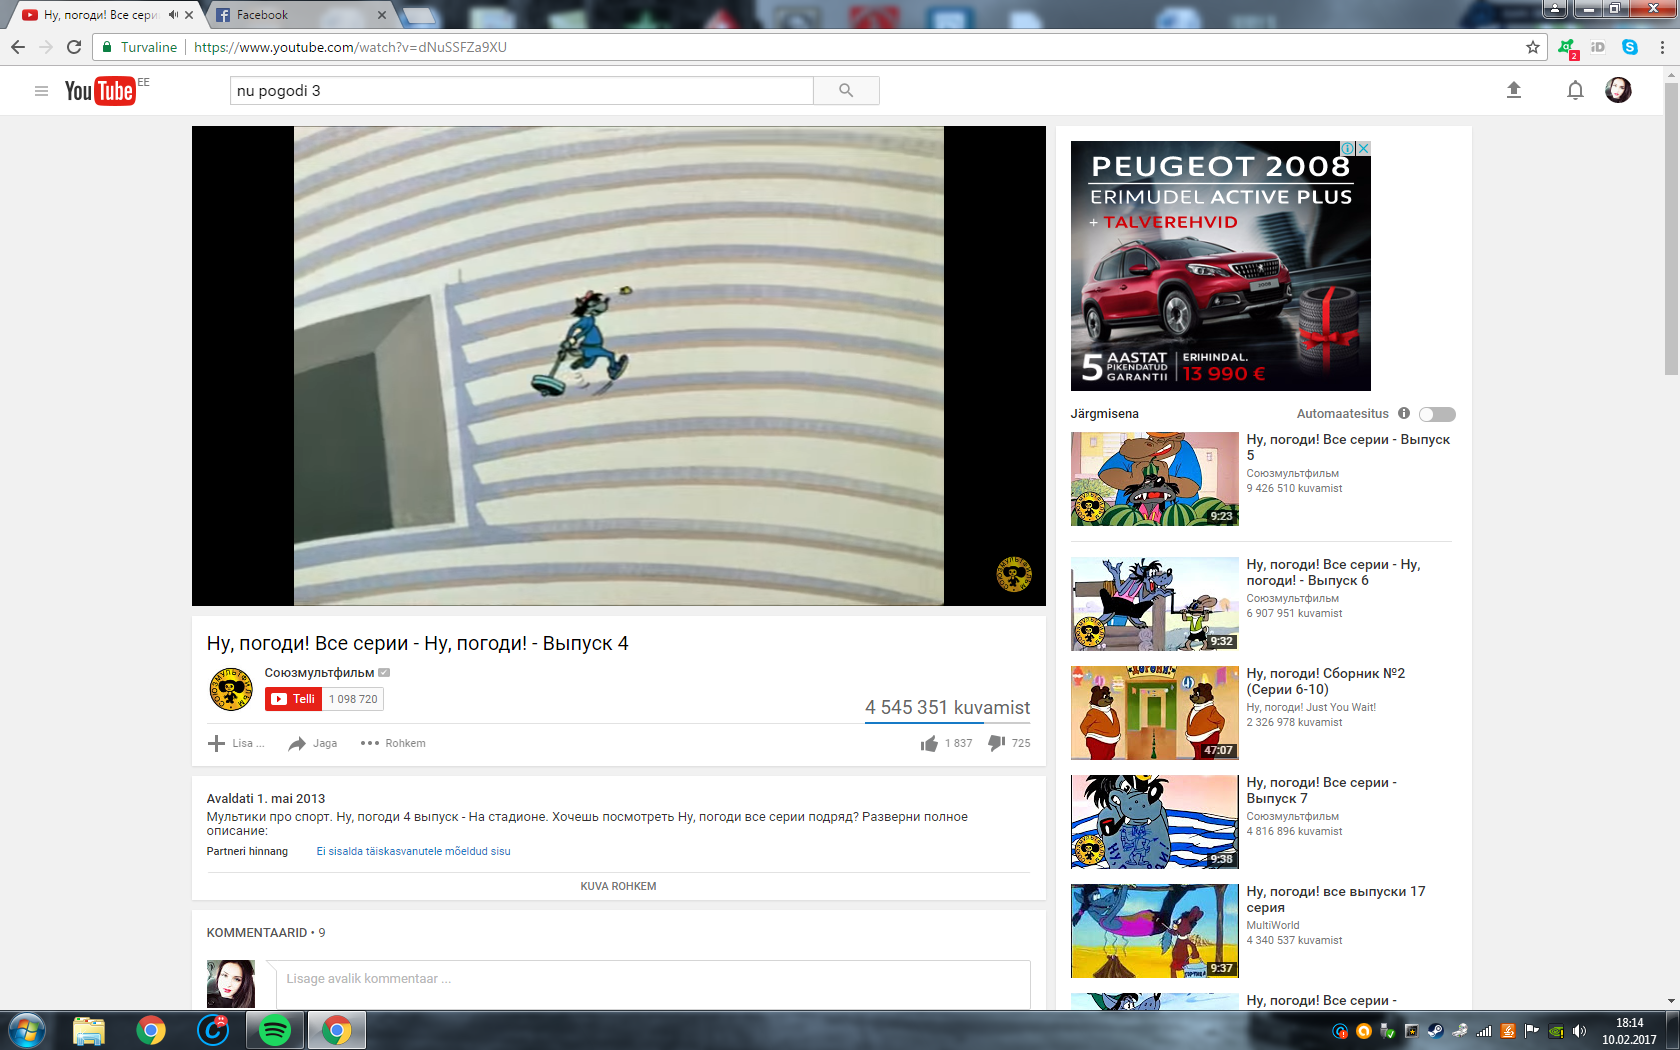Screen dimensions: 1680x1050
Task: Open the Союзмультфильм channel name link
Action: pyautogui.click(x=319, y=673)
